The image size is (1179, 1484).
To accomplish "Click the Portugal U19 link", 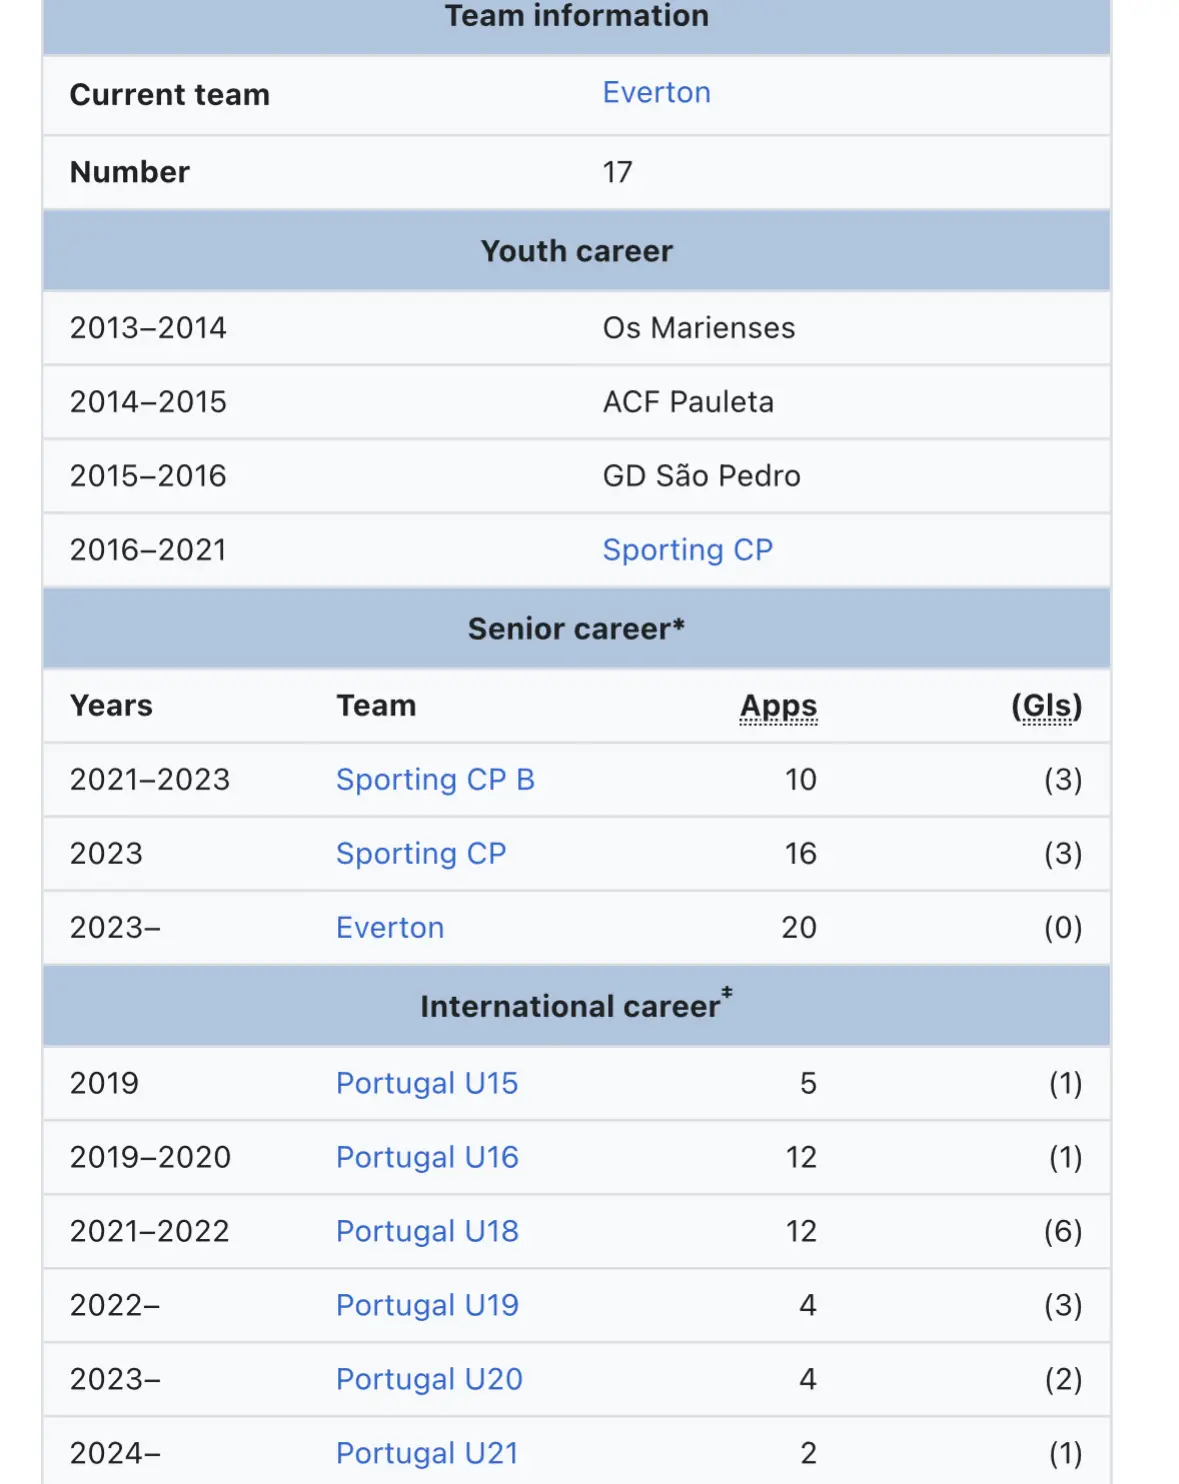I will (x=427, y=1306).
